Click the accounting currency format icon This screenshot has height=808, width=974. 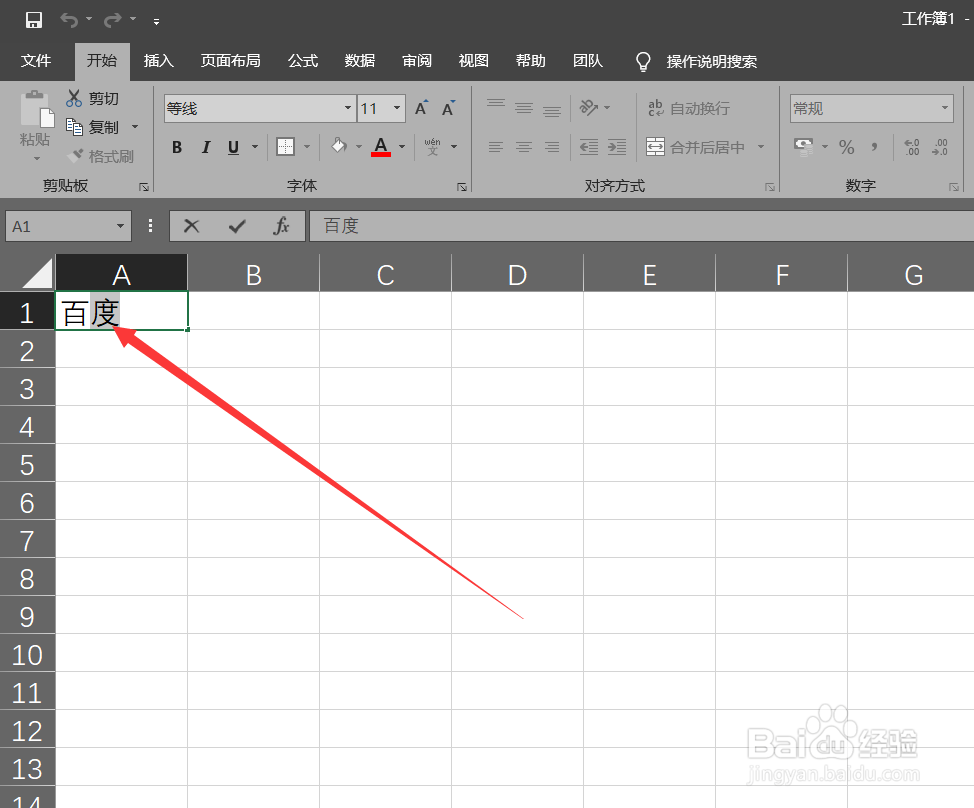coord(804,147)
